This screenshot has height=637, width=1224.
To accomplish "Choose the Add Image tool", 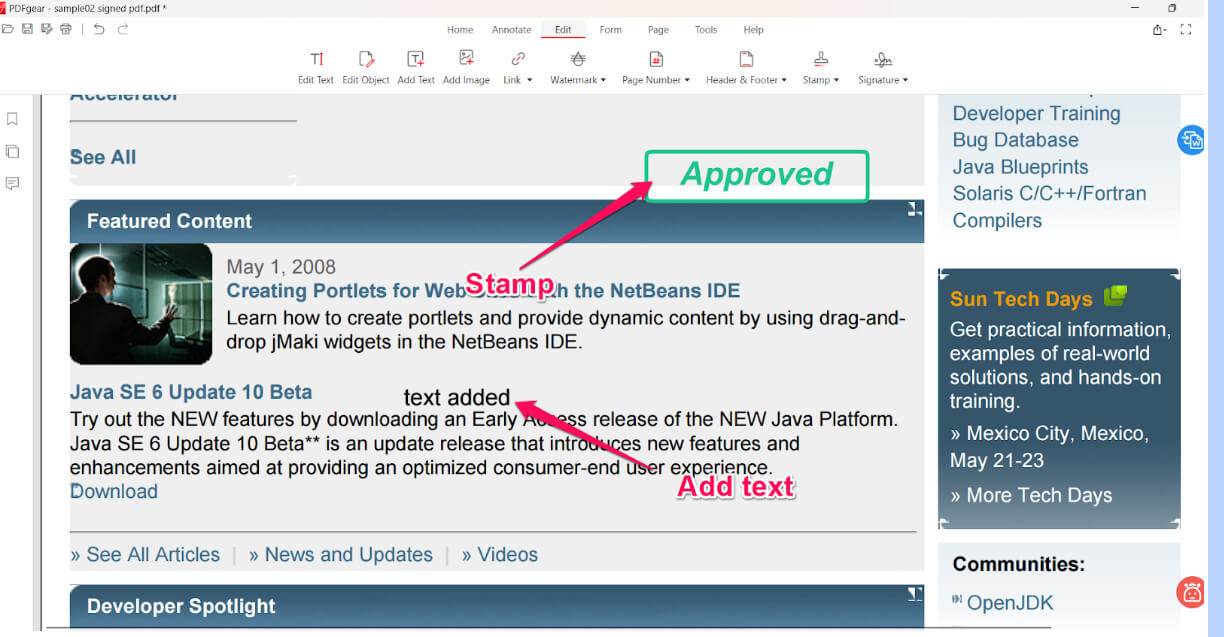I will [x=466, y=67].
